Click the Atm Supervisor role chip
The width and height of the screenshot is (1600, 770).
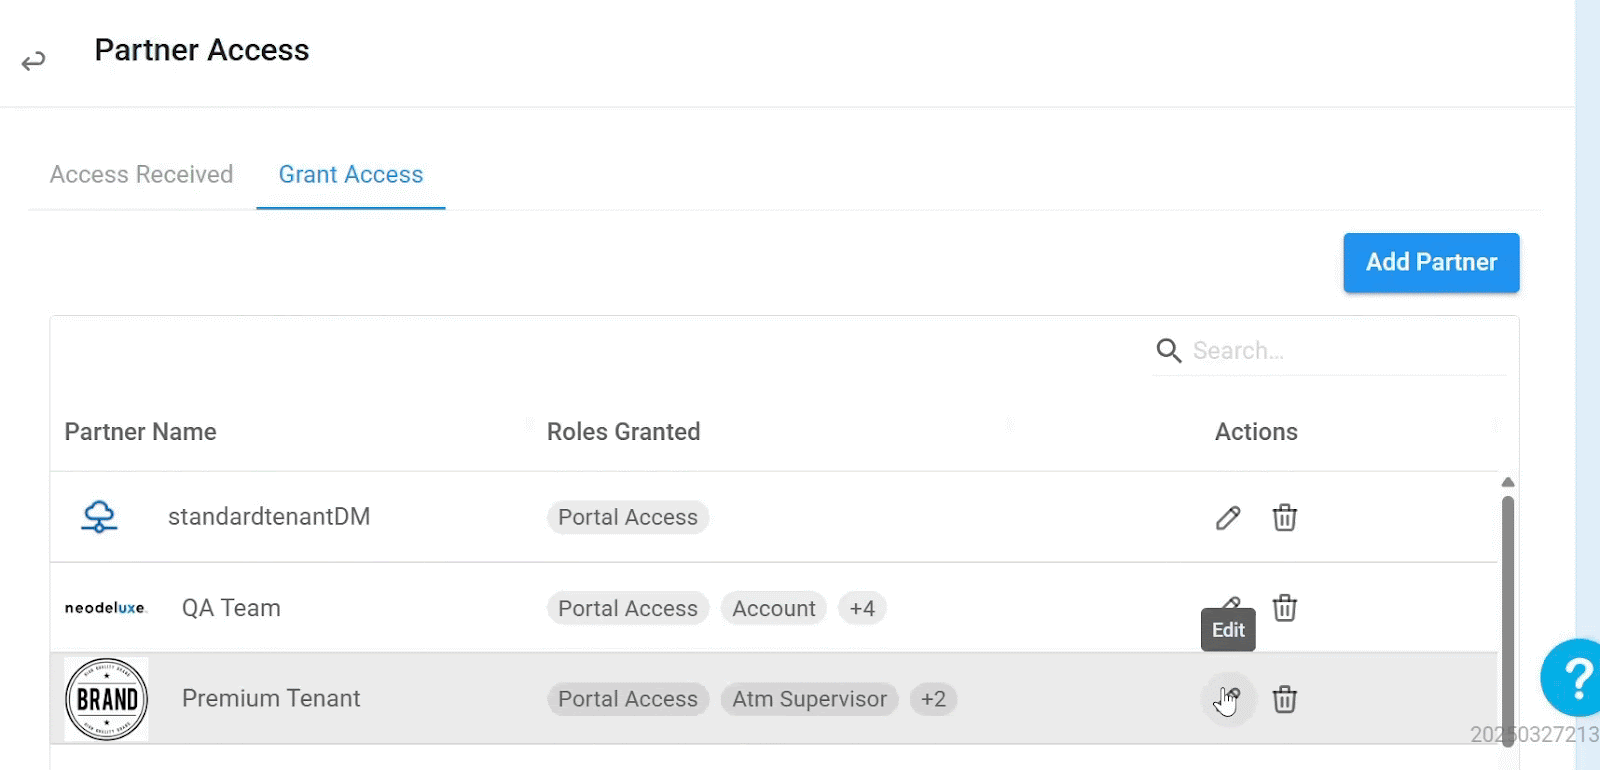click(x=809, y=699)
